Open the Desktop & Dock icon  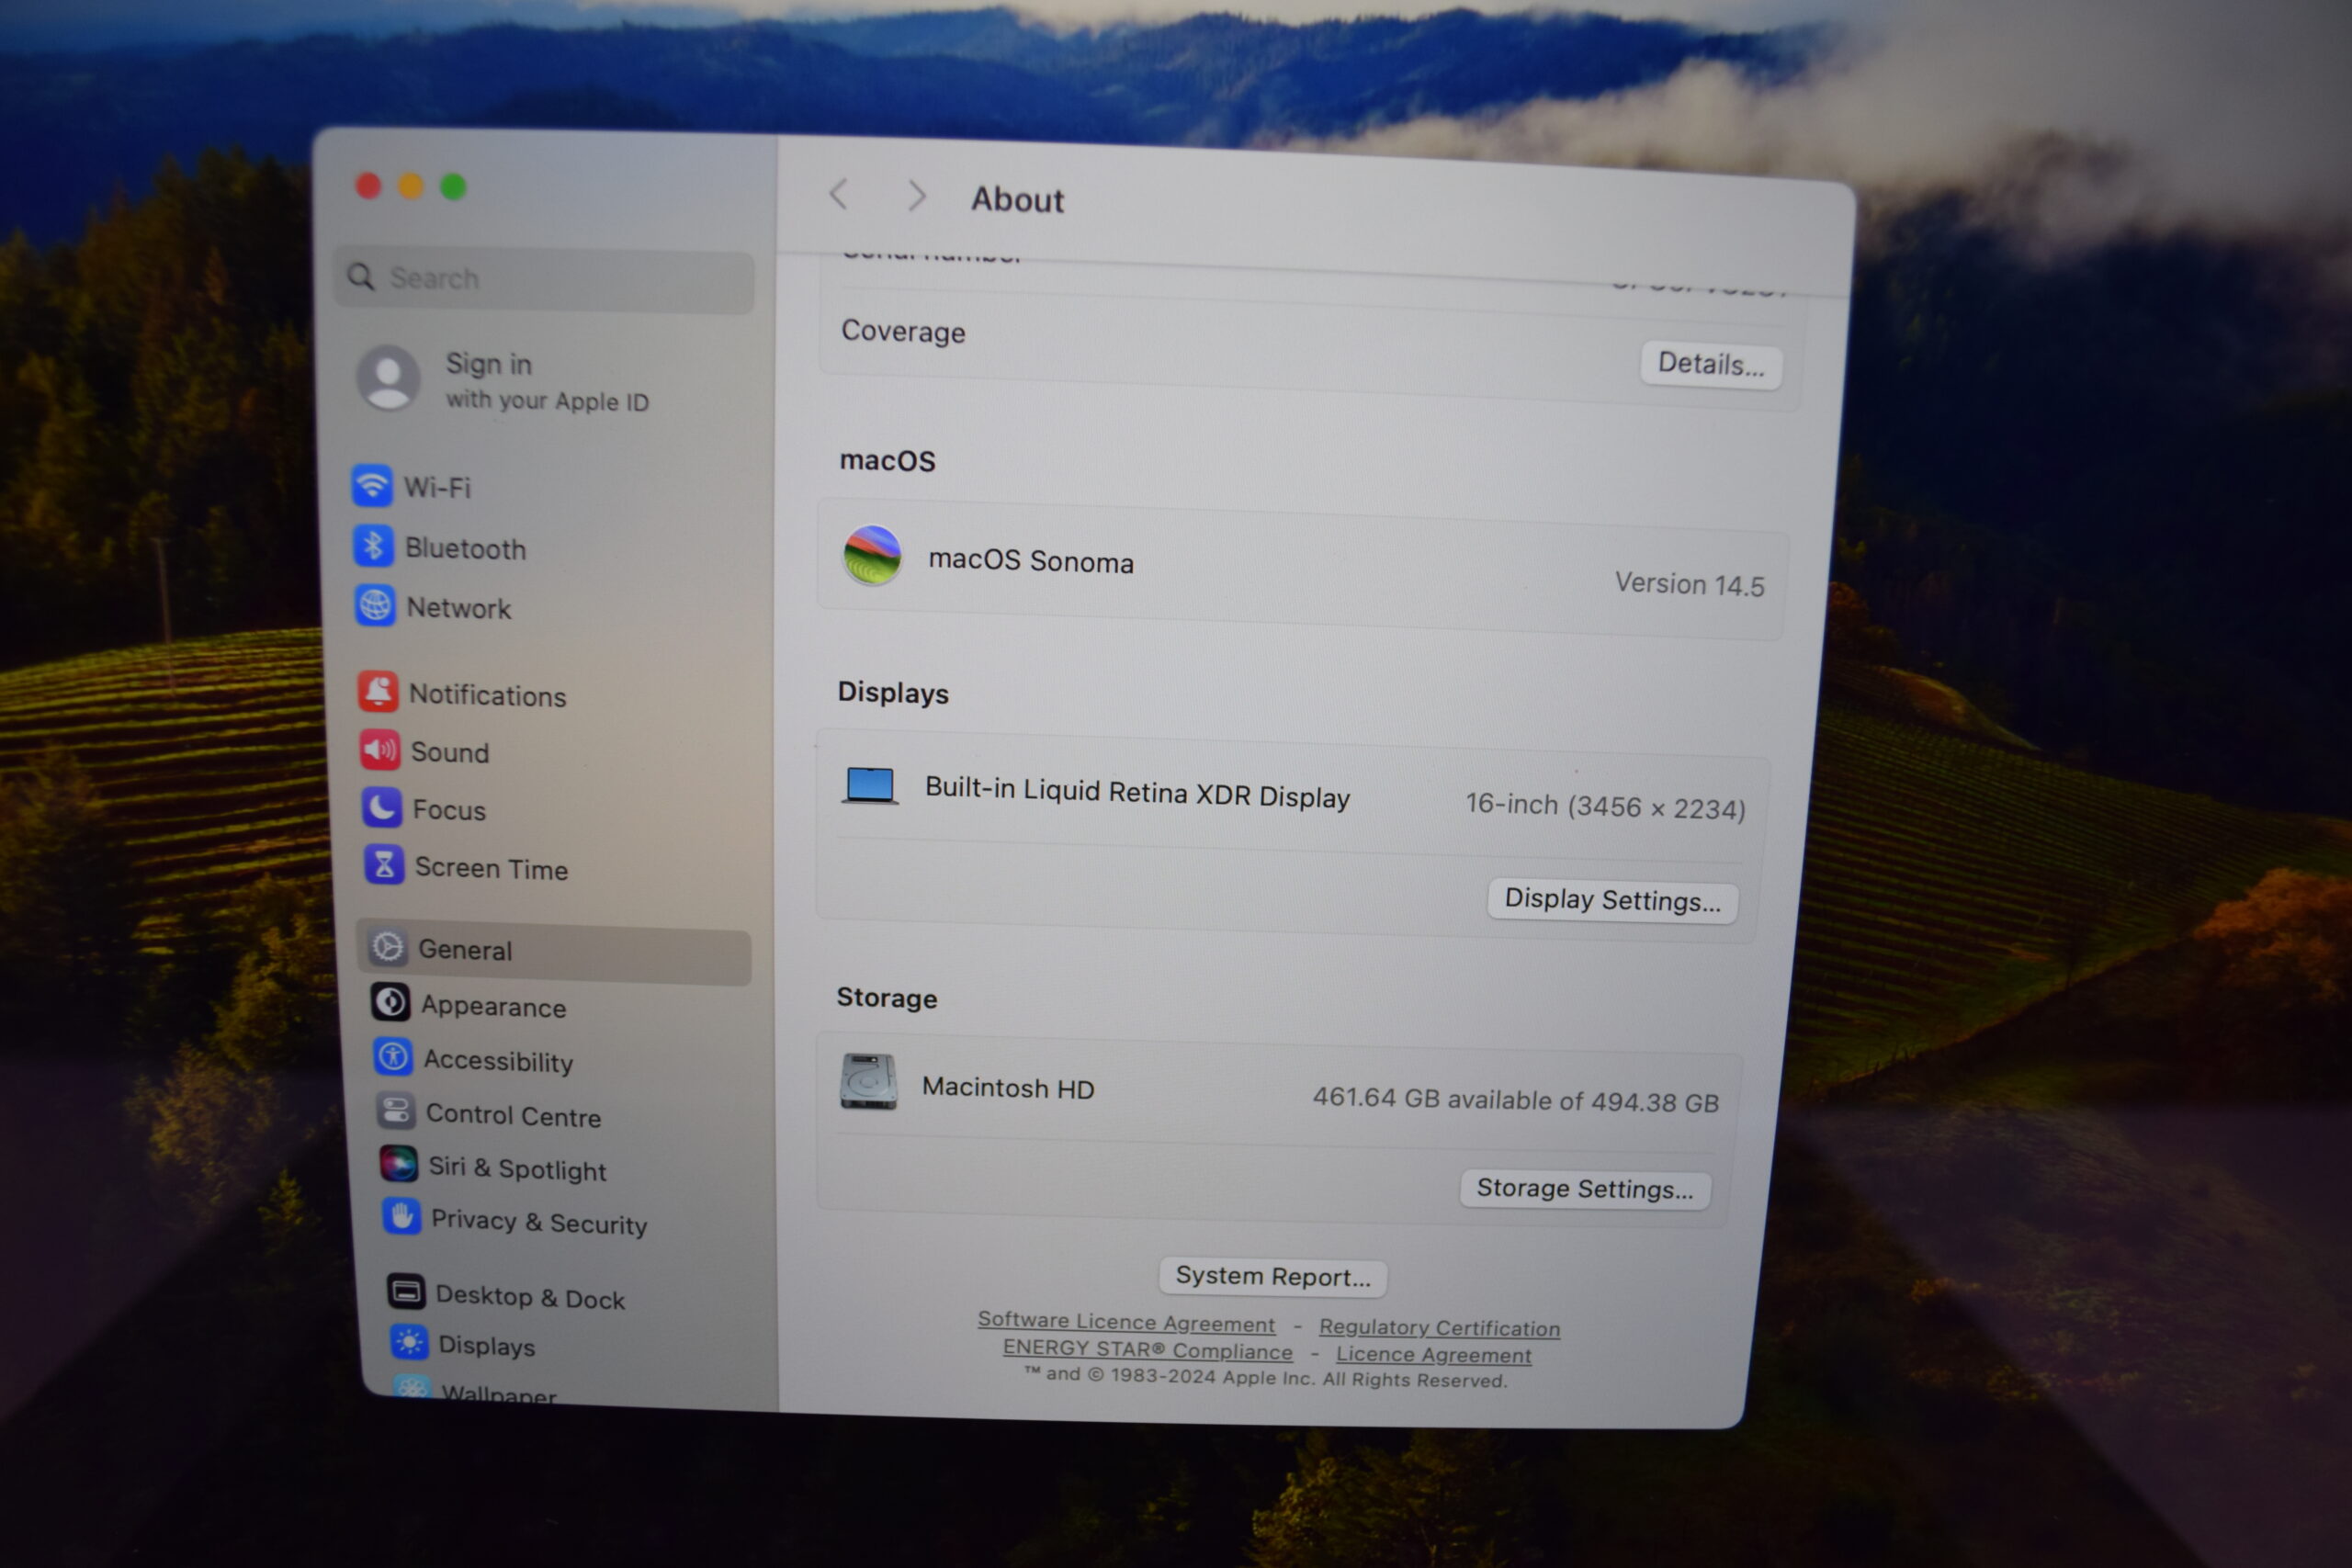click(x=406, y=1292)
